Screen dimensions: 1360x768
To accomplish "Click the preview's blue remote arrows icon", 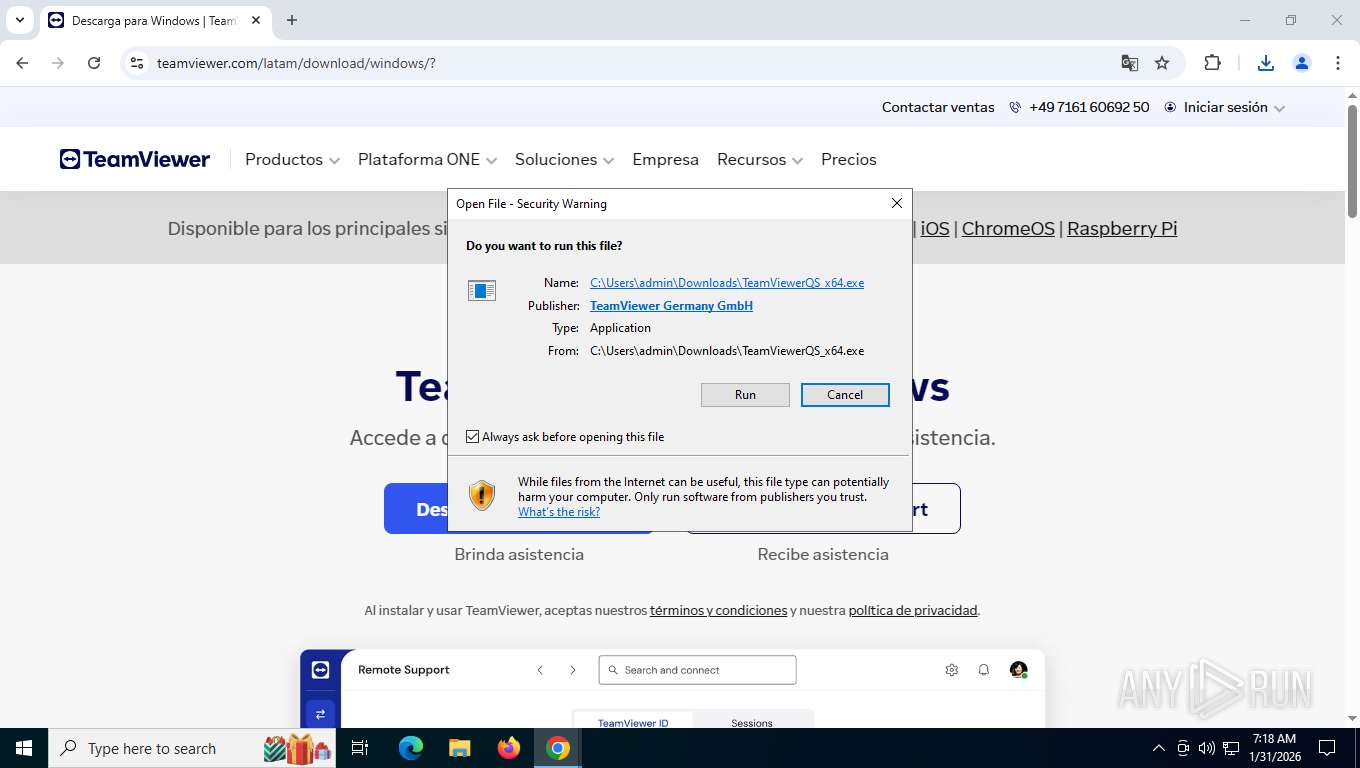I will pos(321,714).
